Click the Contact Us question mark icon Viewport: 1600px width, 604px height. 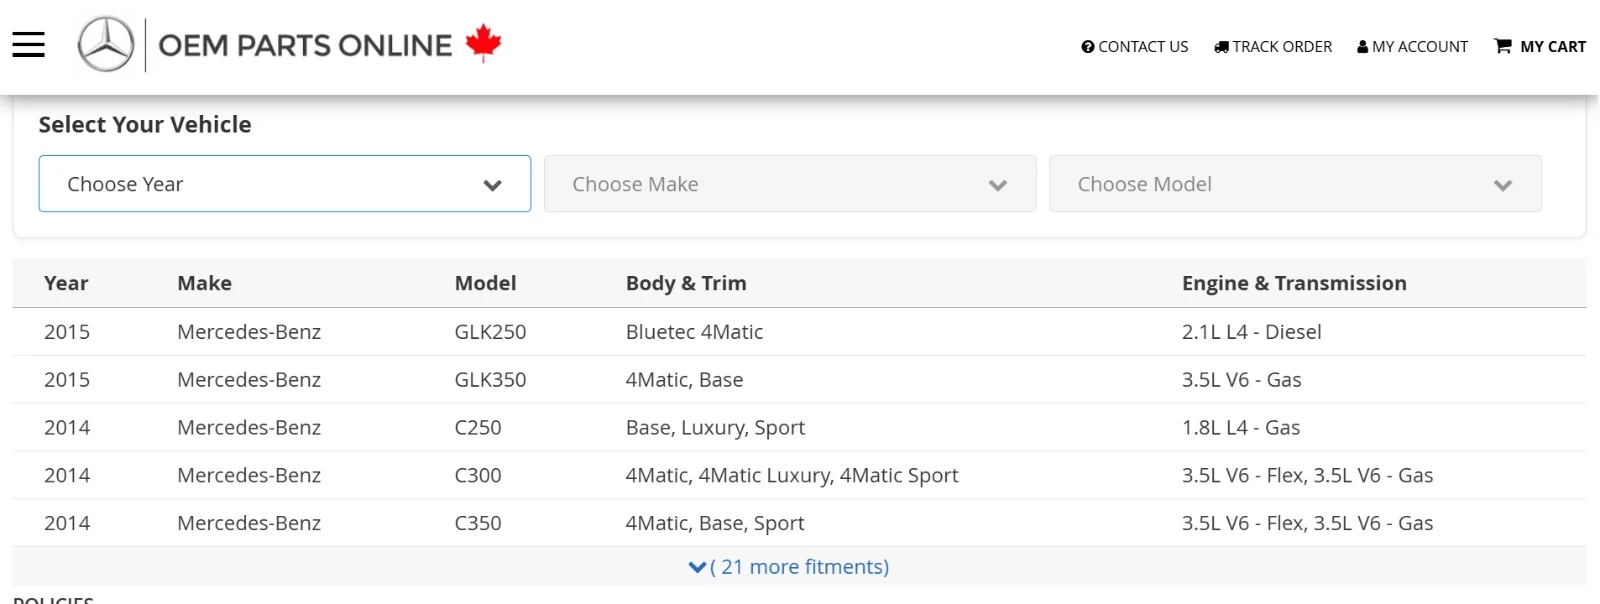1088,47
